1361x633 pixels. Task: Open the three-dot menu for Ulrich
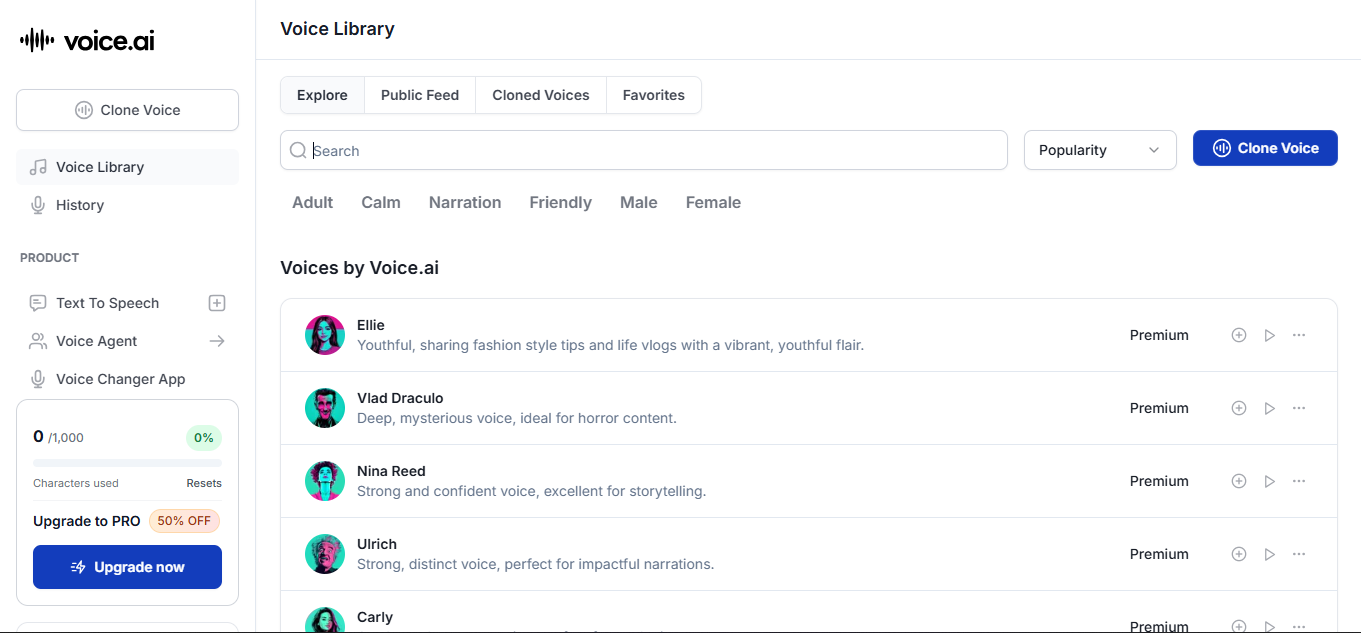pos(1299,554)
